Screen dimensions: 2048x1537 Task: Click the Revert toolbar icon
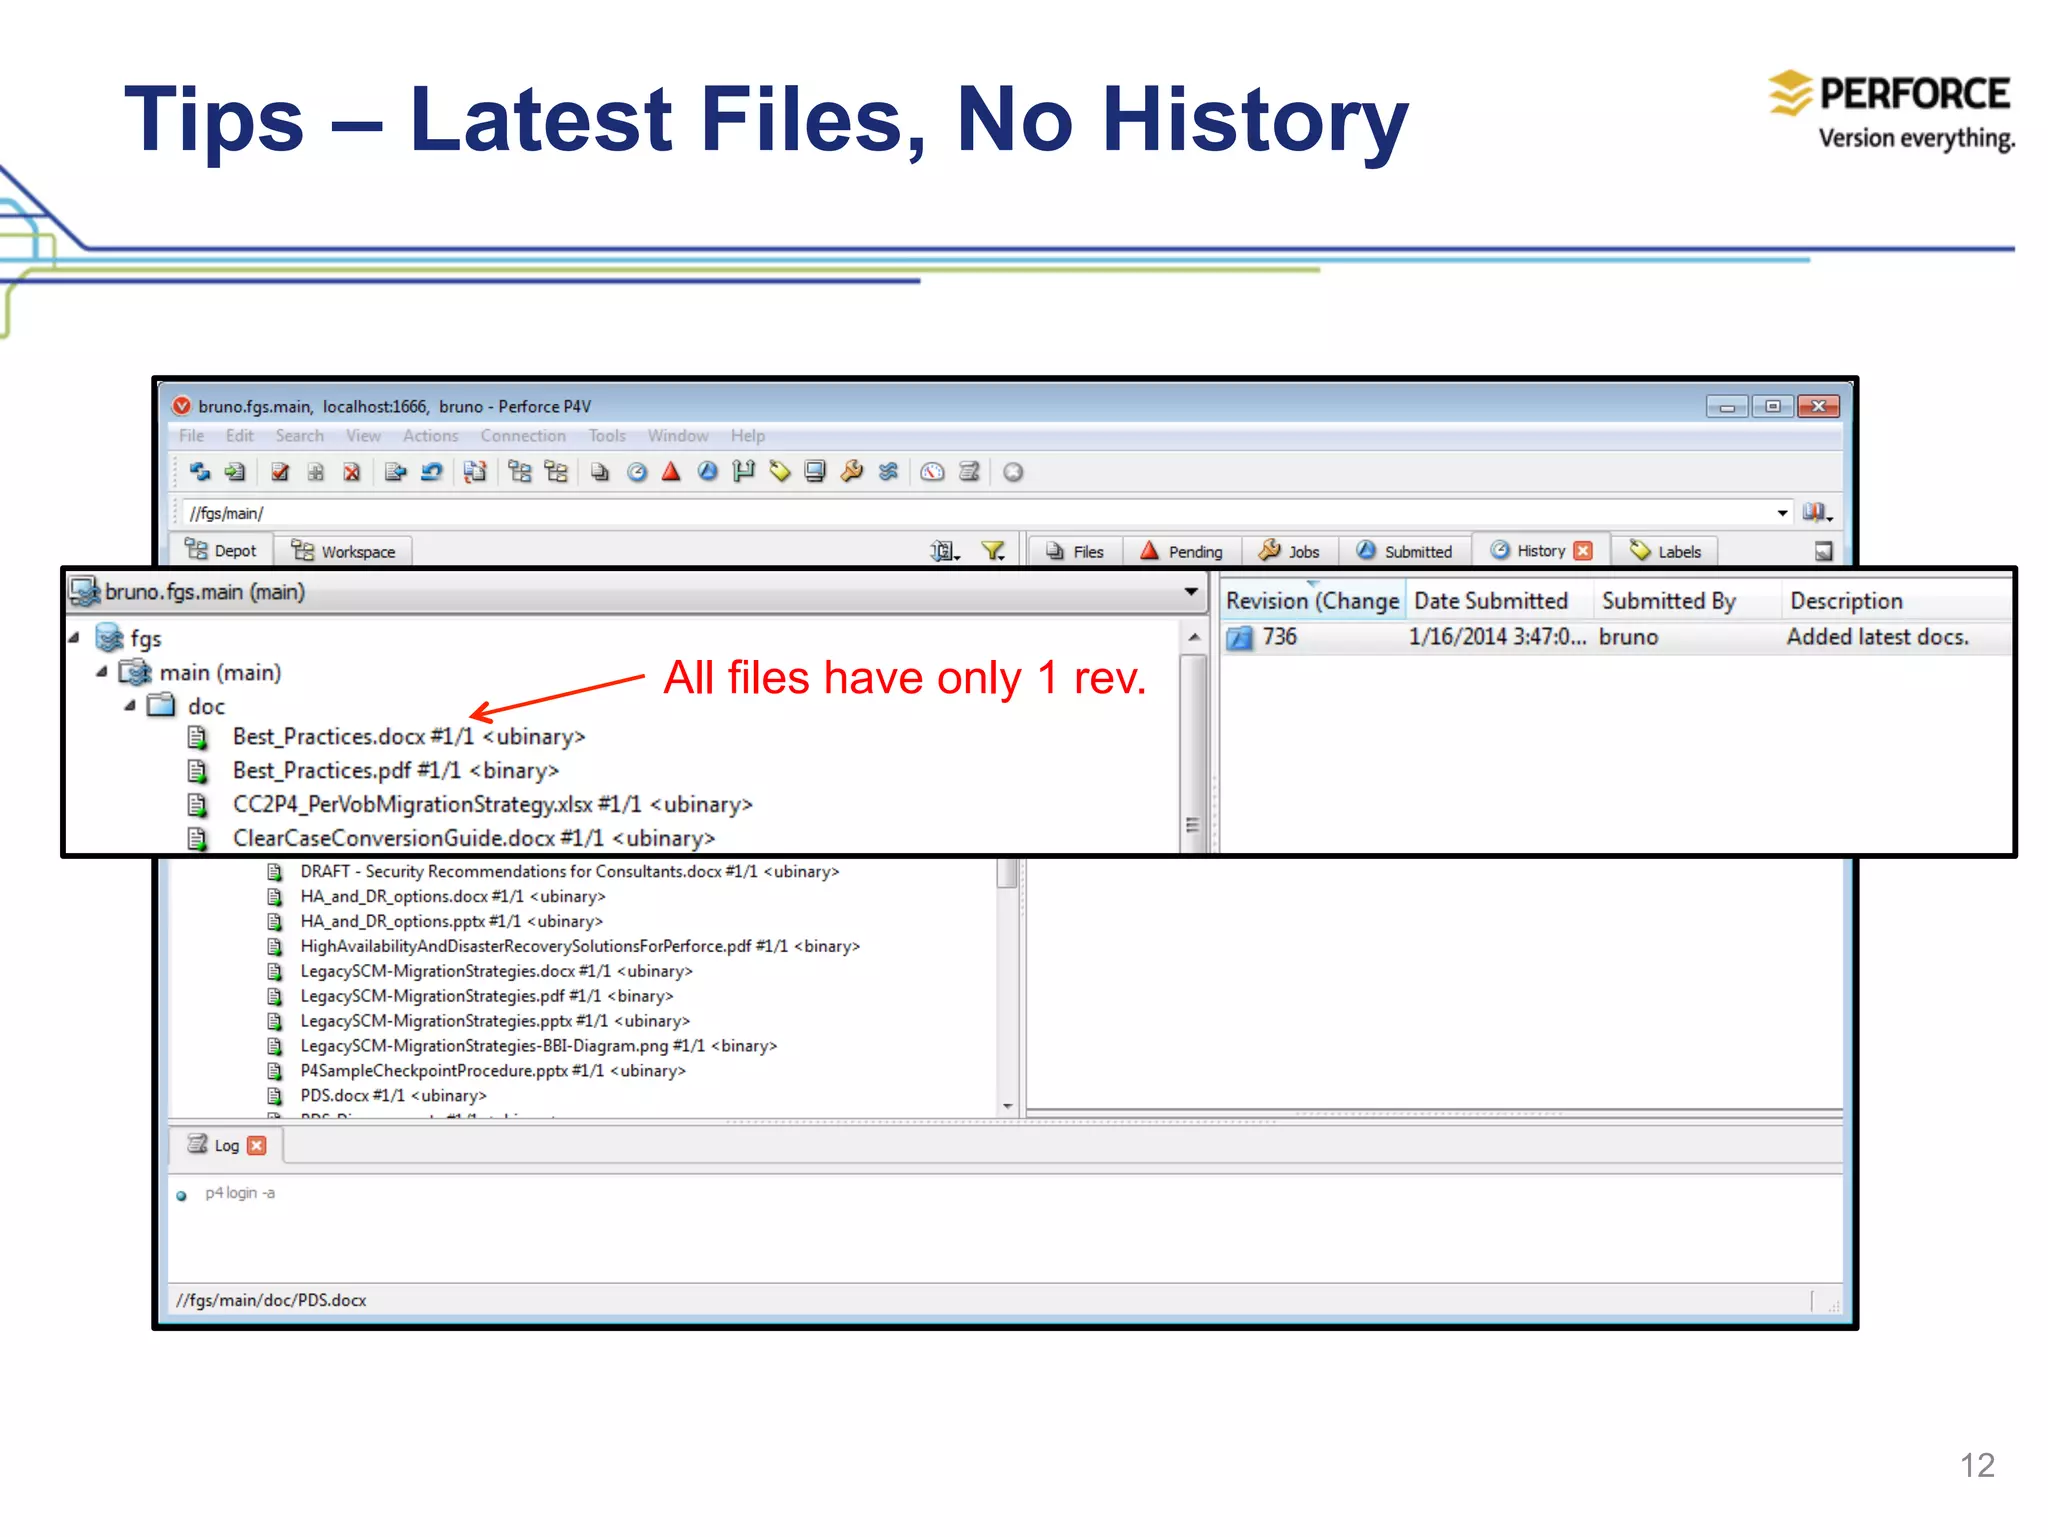click(432, 472)
